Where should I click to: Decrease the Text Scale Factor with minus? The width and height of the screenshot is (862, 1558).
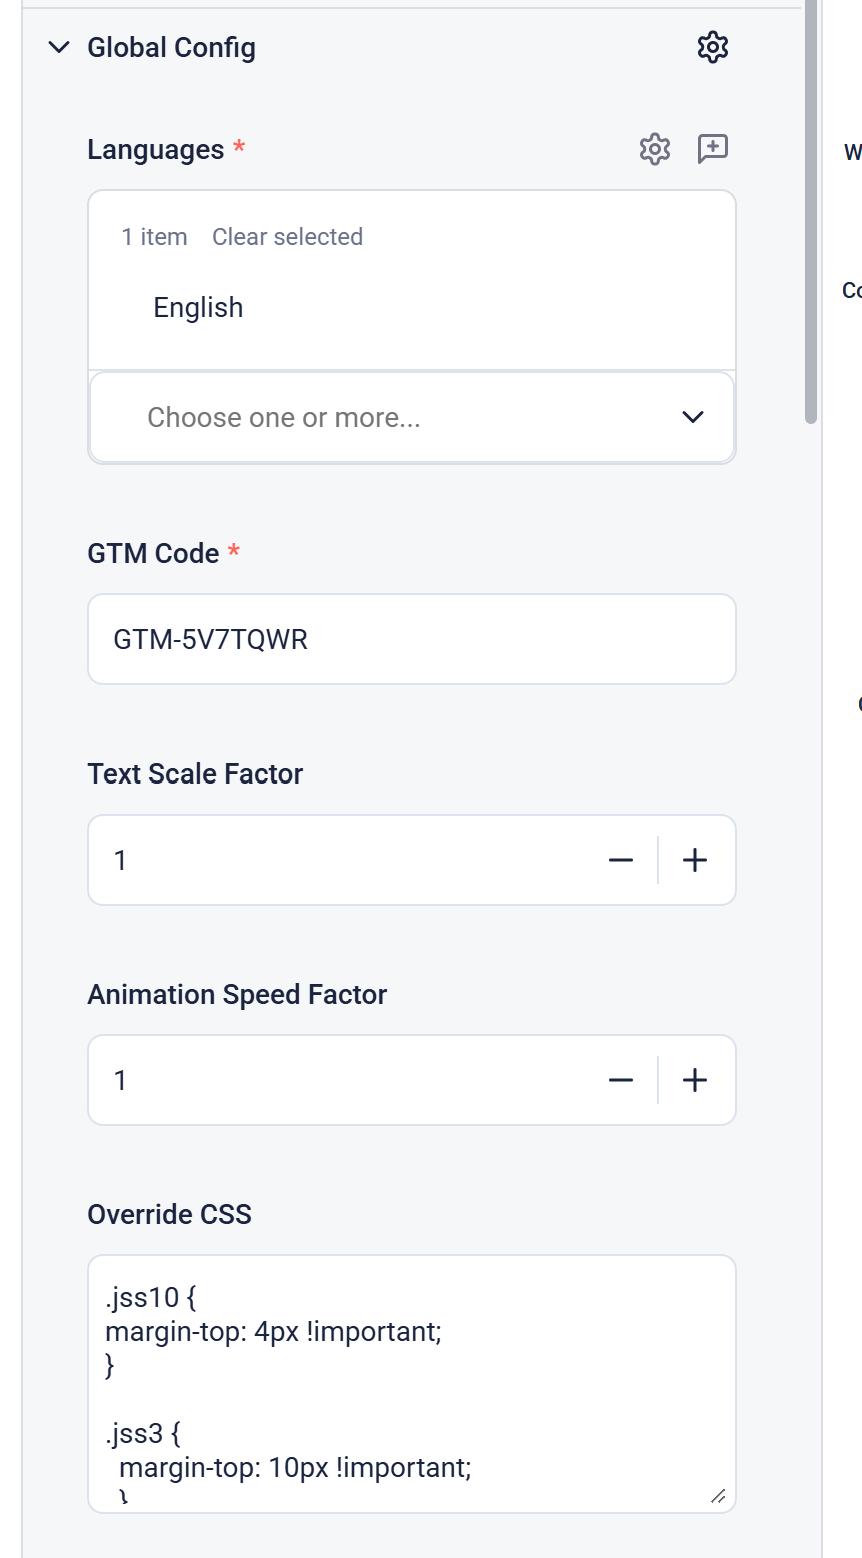click(x=621, y=860)
